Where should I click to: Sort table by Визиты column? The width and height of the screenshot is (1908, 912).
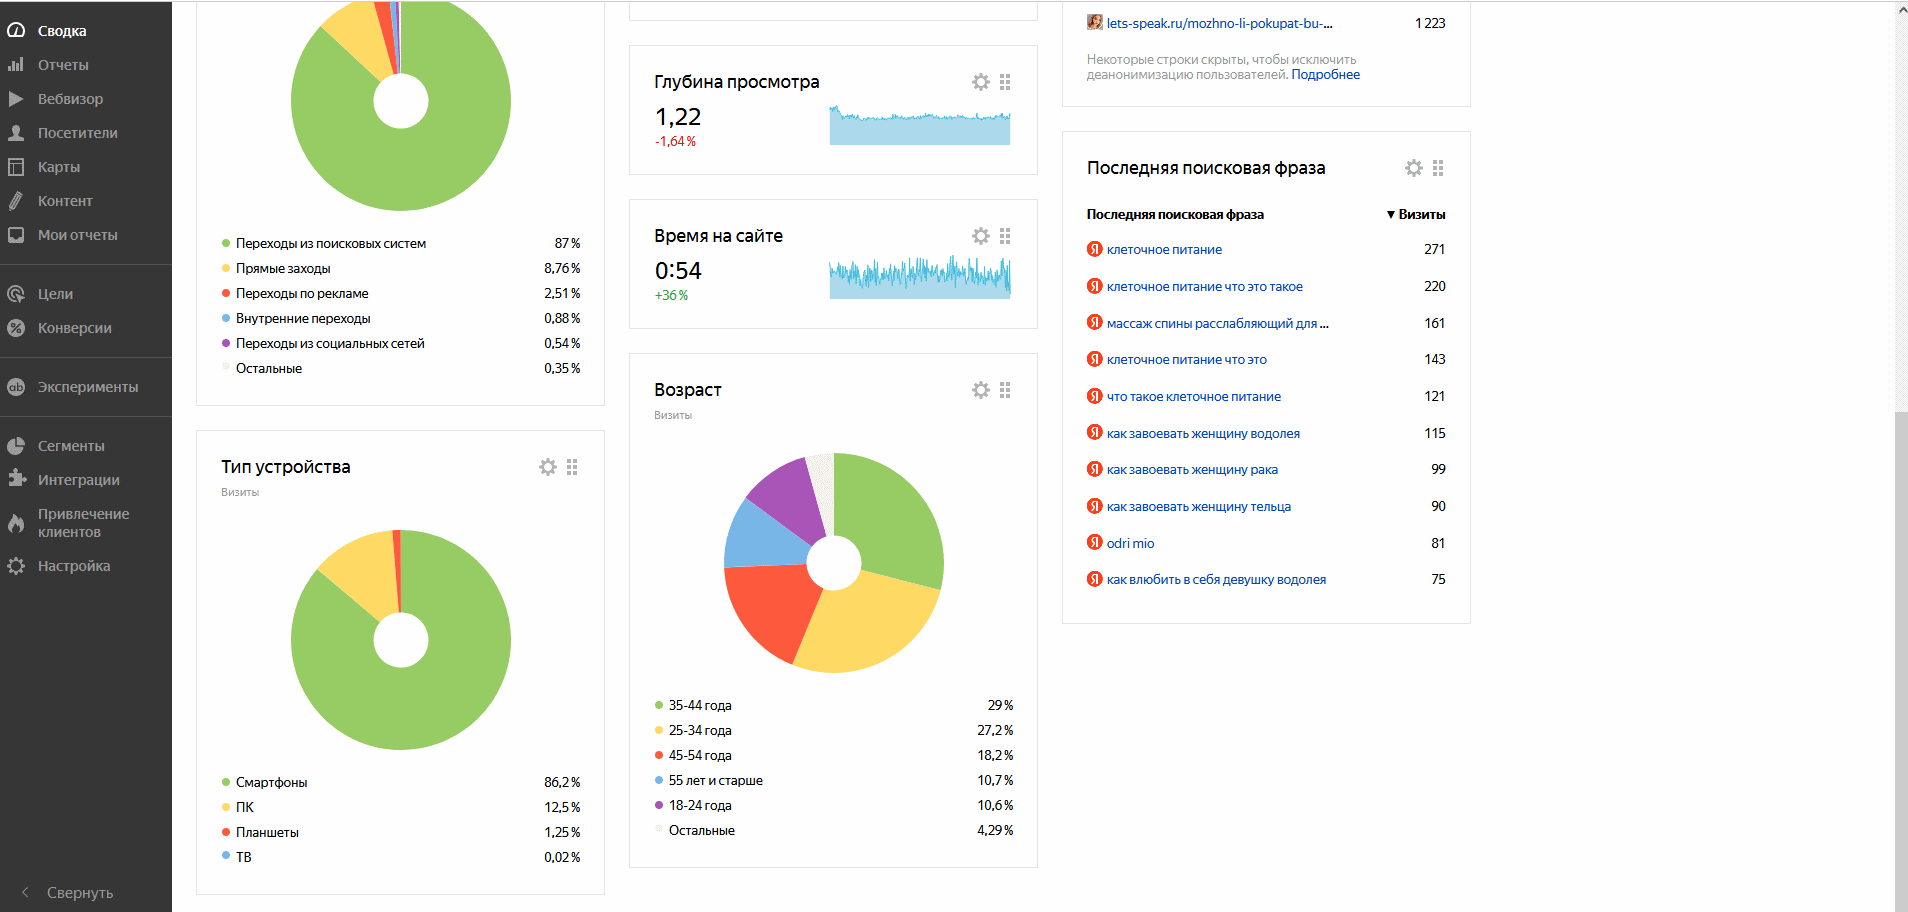tap(1416, 215)
